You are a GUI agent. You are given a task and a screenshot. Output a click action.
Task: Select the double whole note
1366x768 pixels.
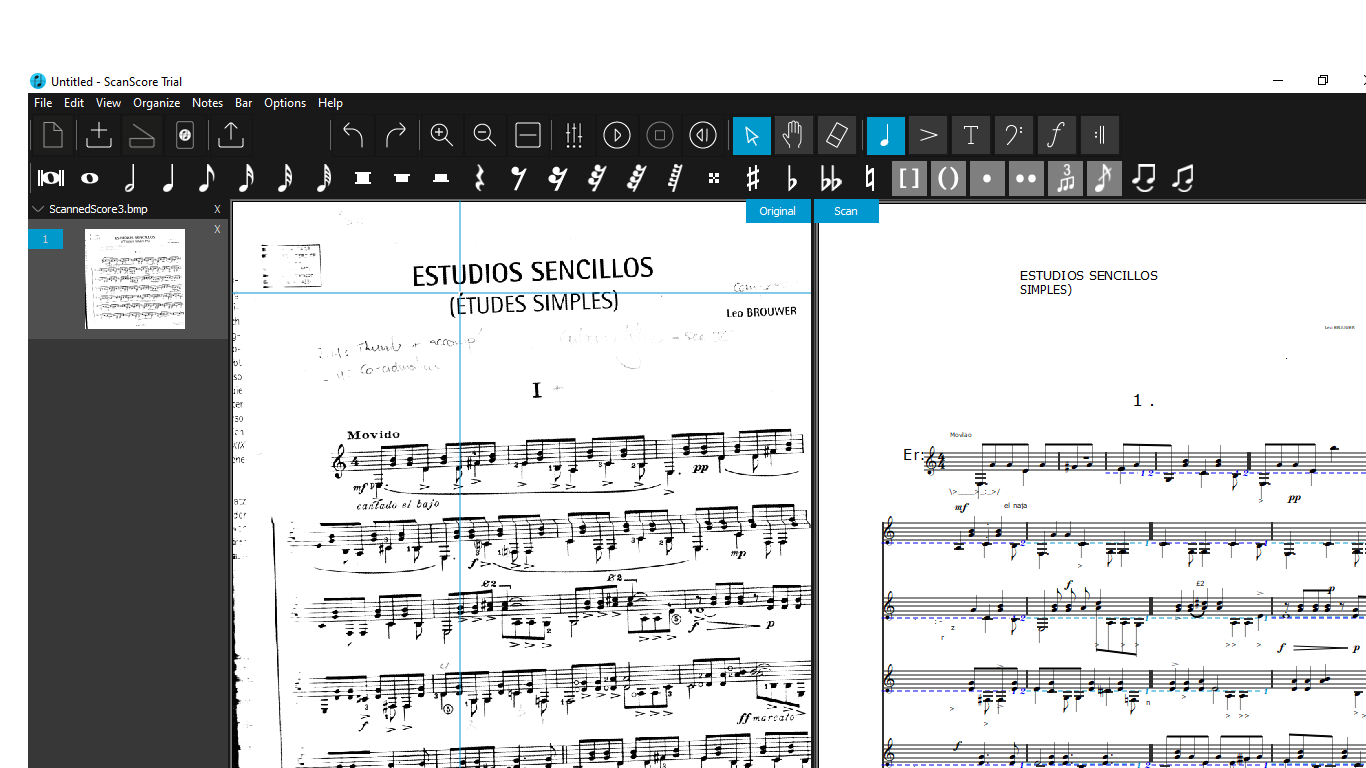click(51, 178)
